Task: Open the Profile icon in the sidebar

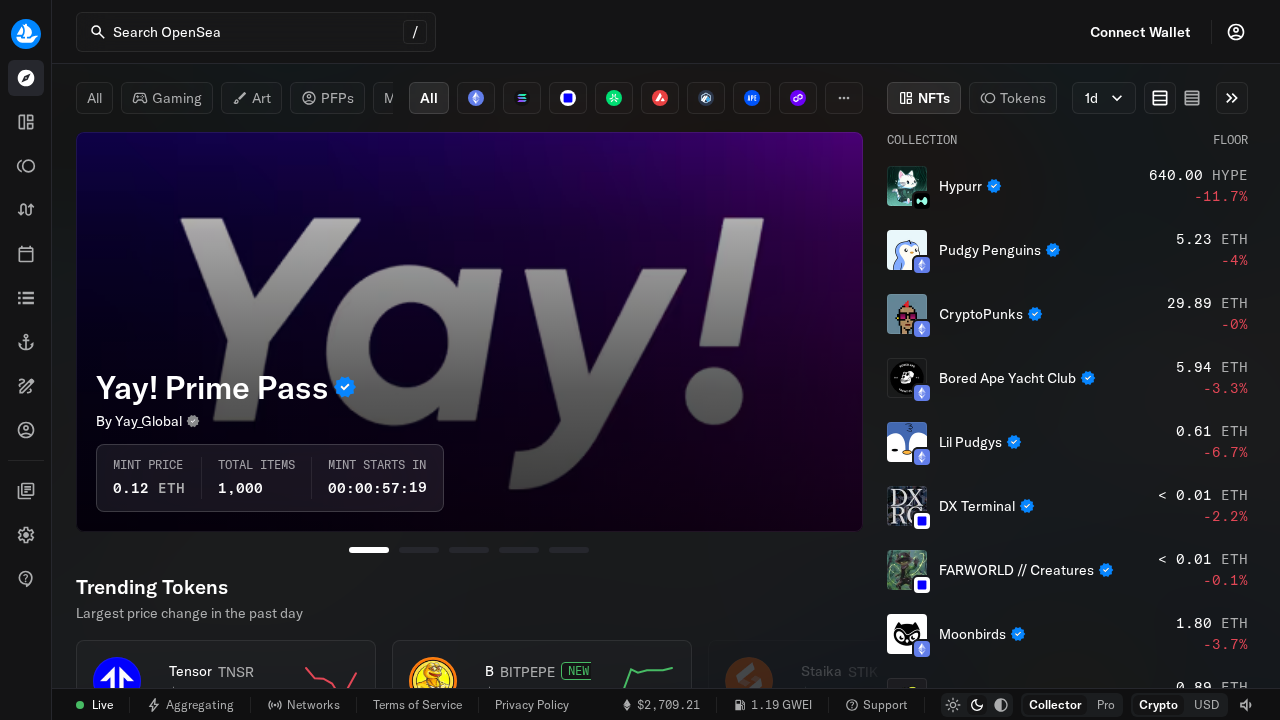Action: 26,430
